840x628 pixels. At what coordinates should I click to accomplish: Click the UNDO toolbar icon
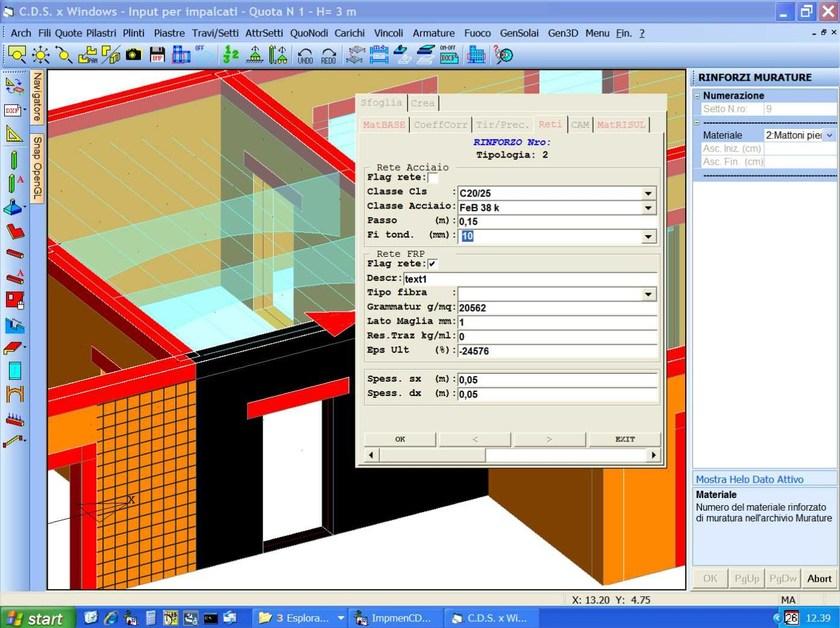point(305,55)
